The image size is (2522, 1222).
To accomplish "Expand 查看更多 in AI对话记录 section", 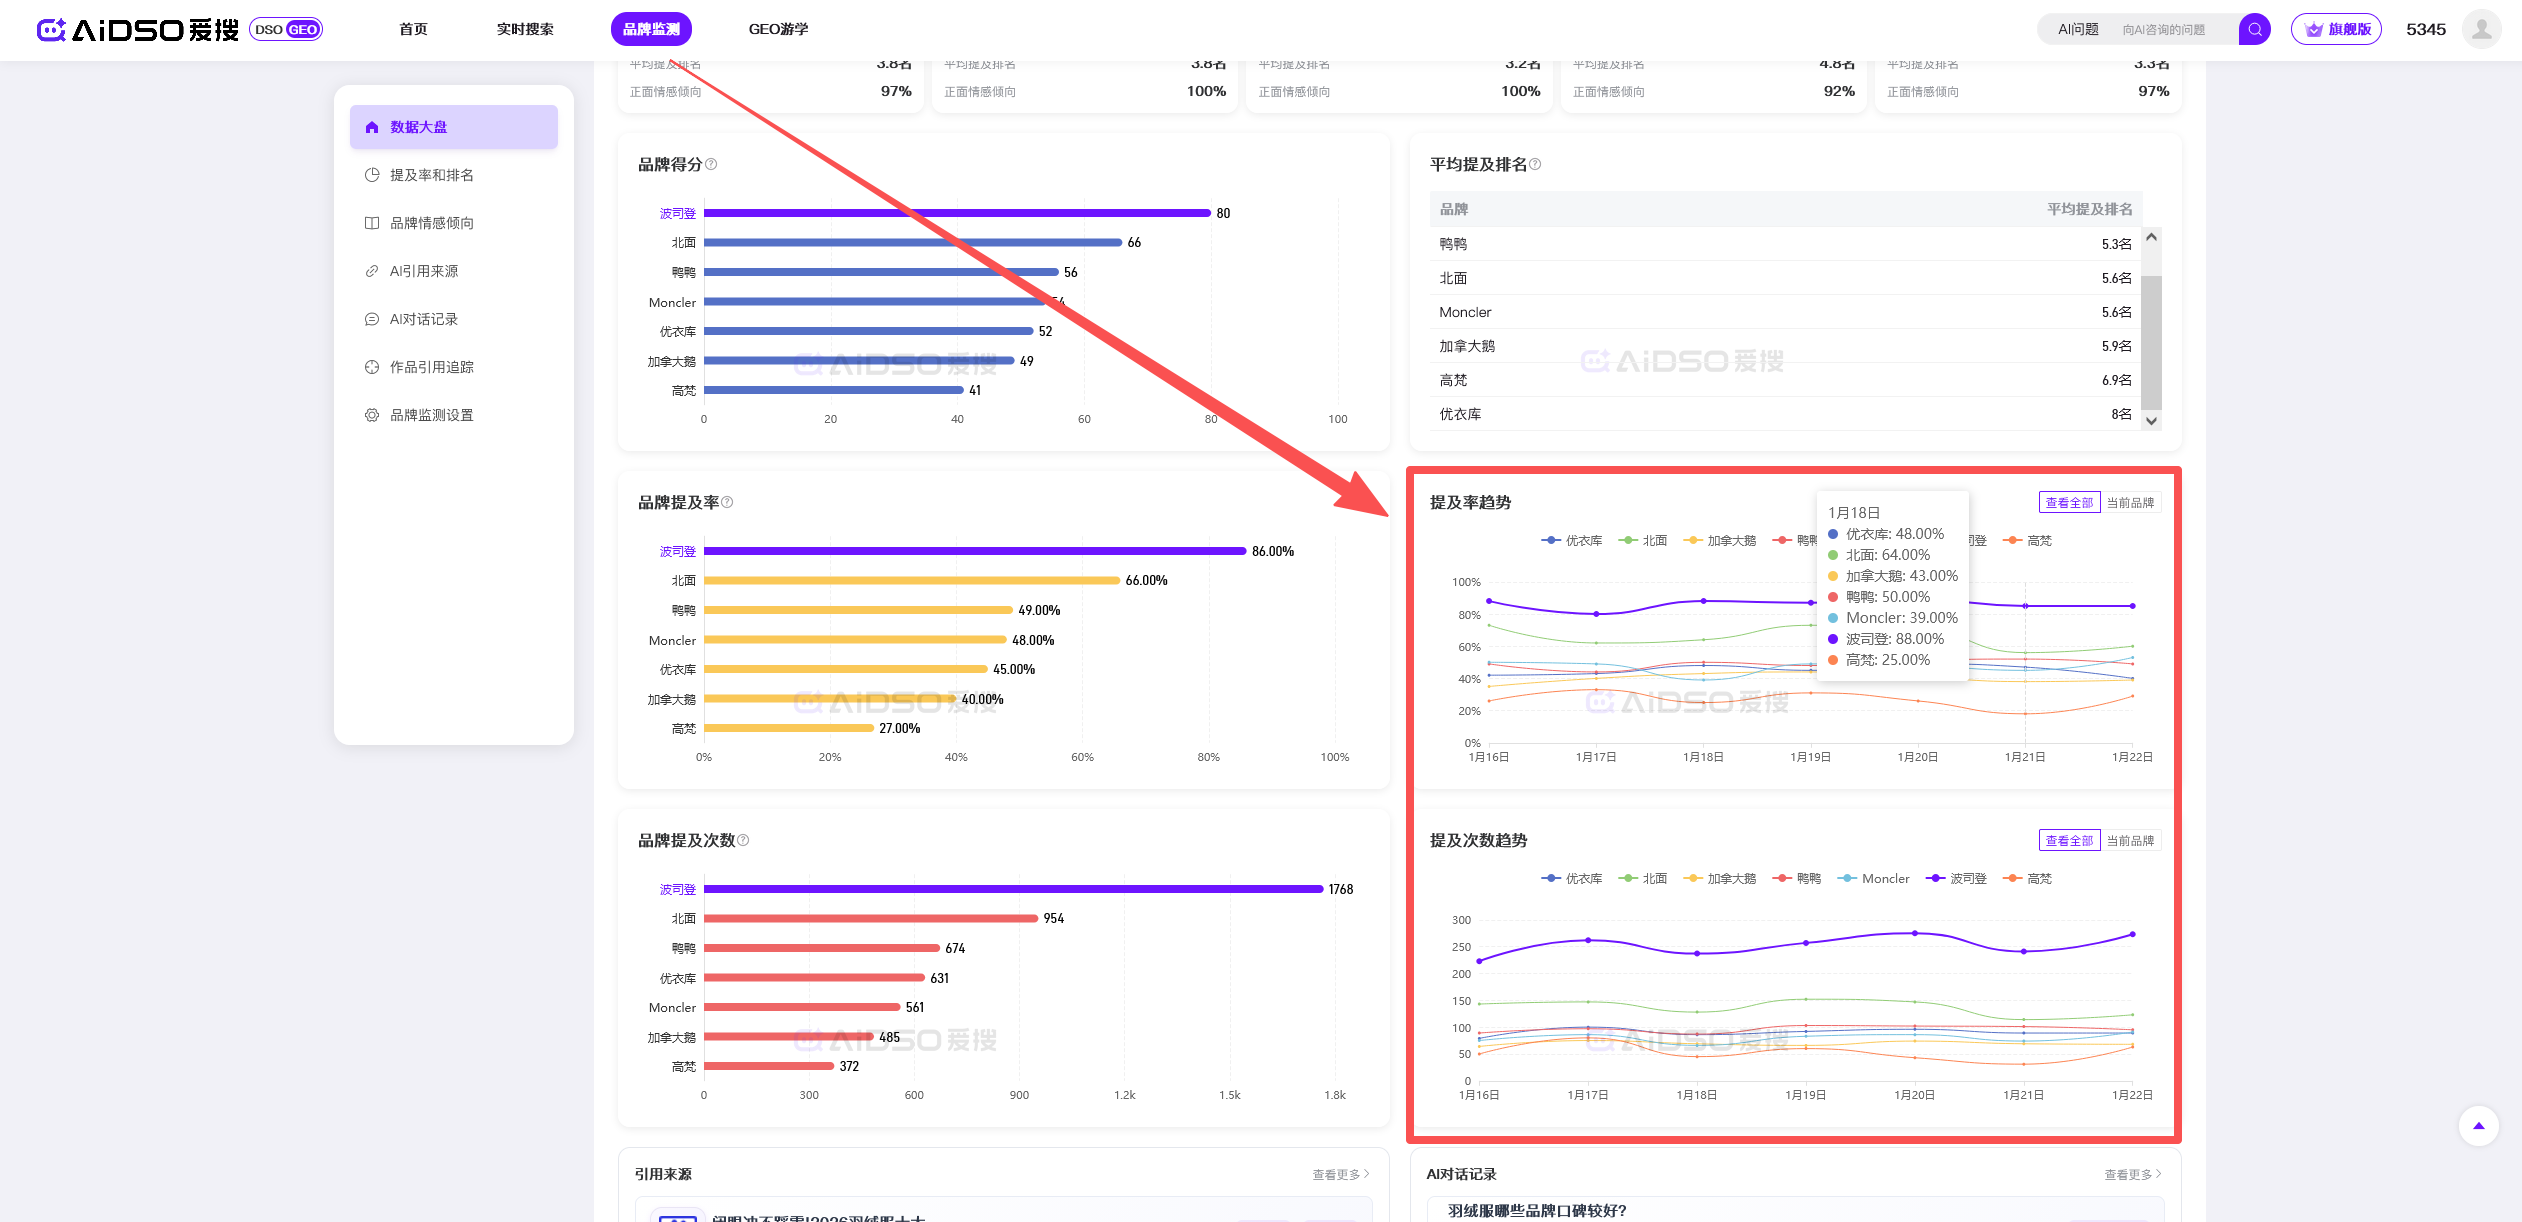I will click(x=2132, y=1174).
